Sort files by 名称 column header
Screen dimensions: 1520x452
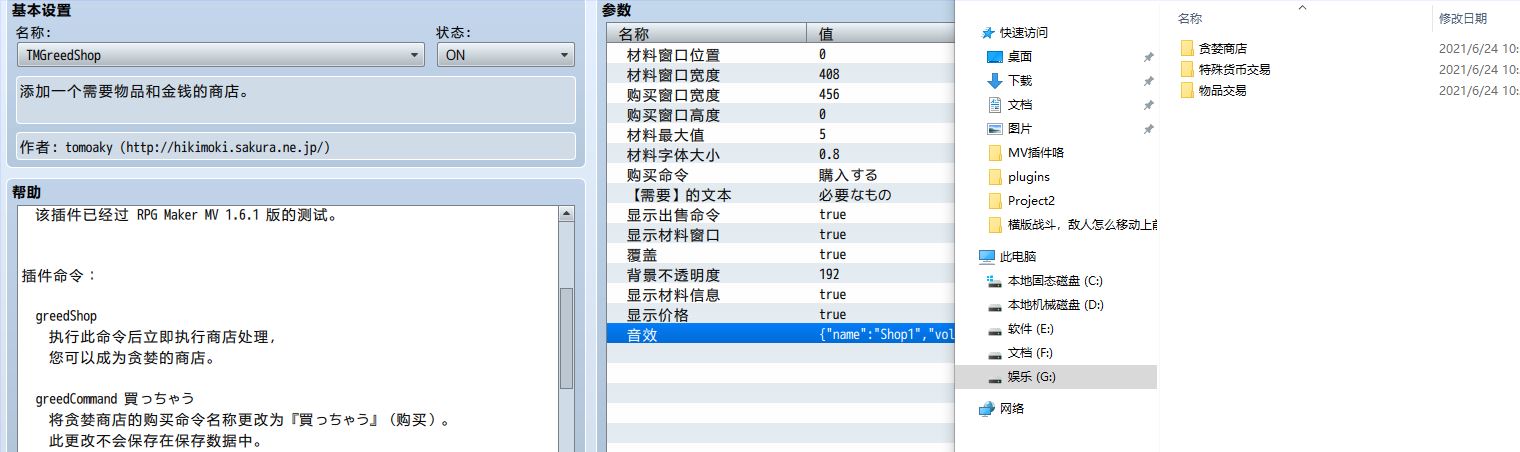[1189, 18]
